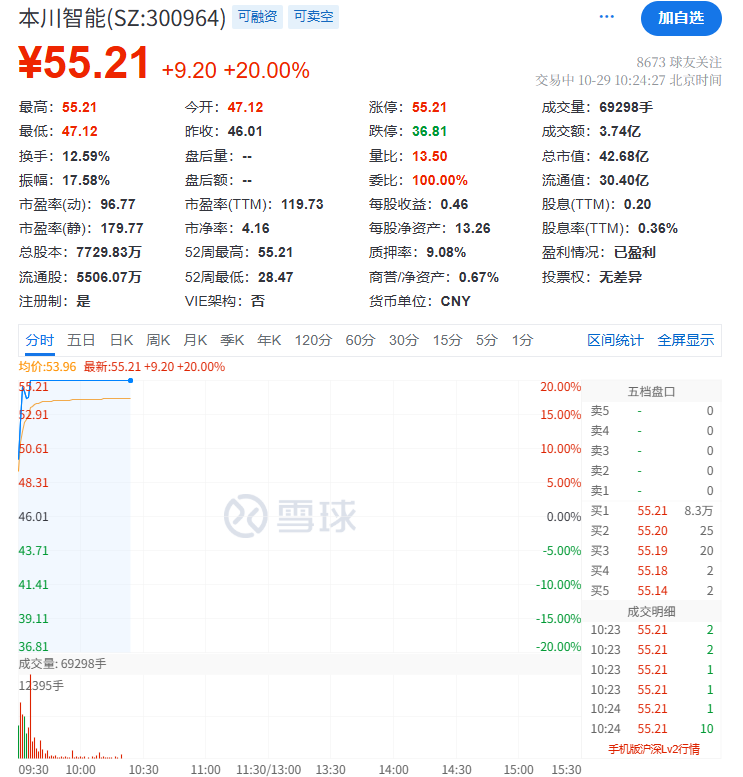
Task: Select the 分时 chart tab
Action: [x=40, y=340]
